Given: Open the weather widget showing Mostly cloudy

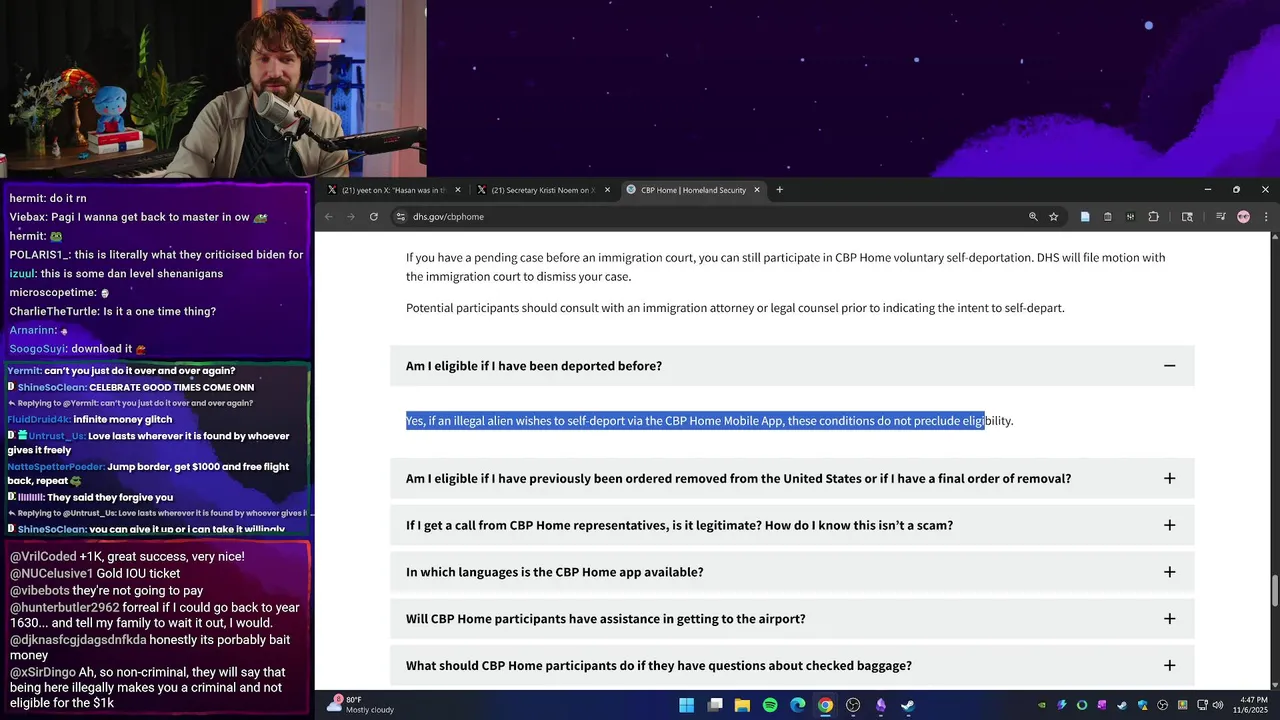Looking at the screenshot, I should point(361,704).
